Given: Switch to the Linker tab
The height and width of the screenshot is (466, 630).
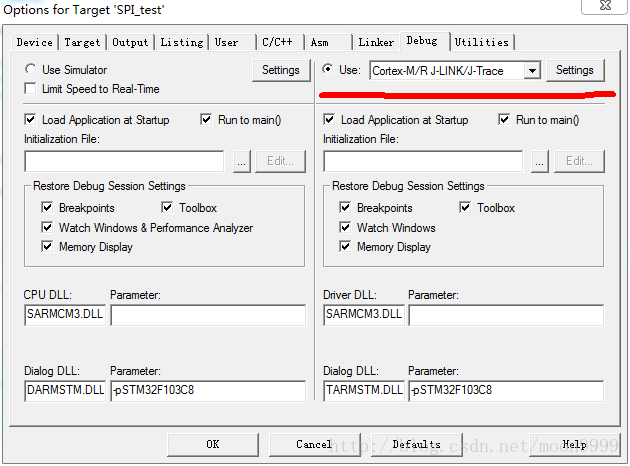Looking at the screenshot, I should coord(376,42).
